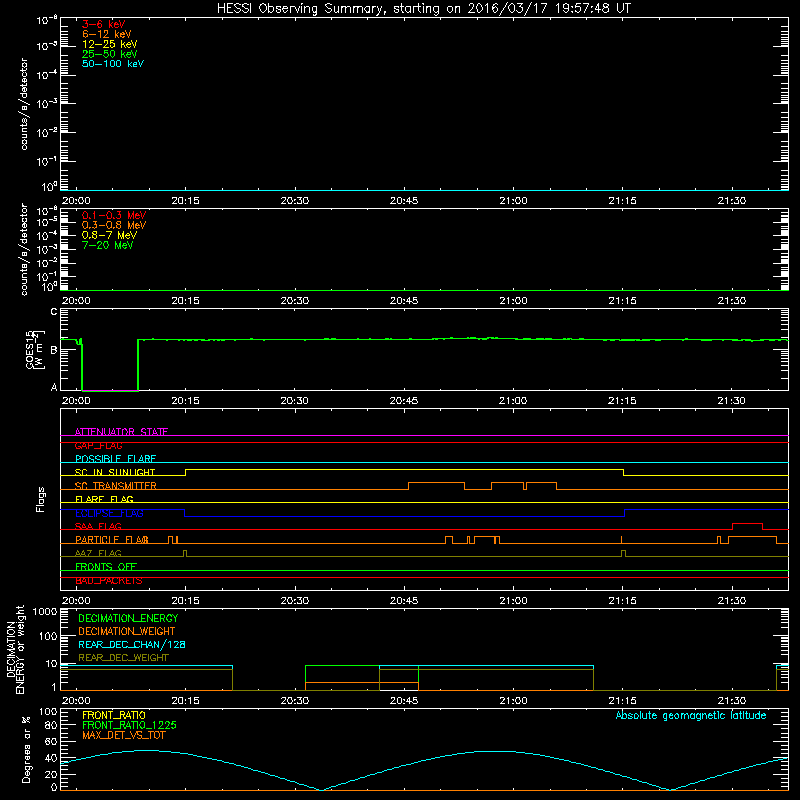Click the 0.8-7 MeV legend label
The image size is (800, 800).
(109, 235)
